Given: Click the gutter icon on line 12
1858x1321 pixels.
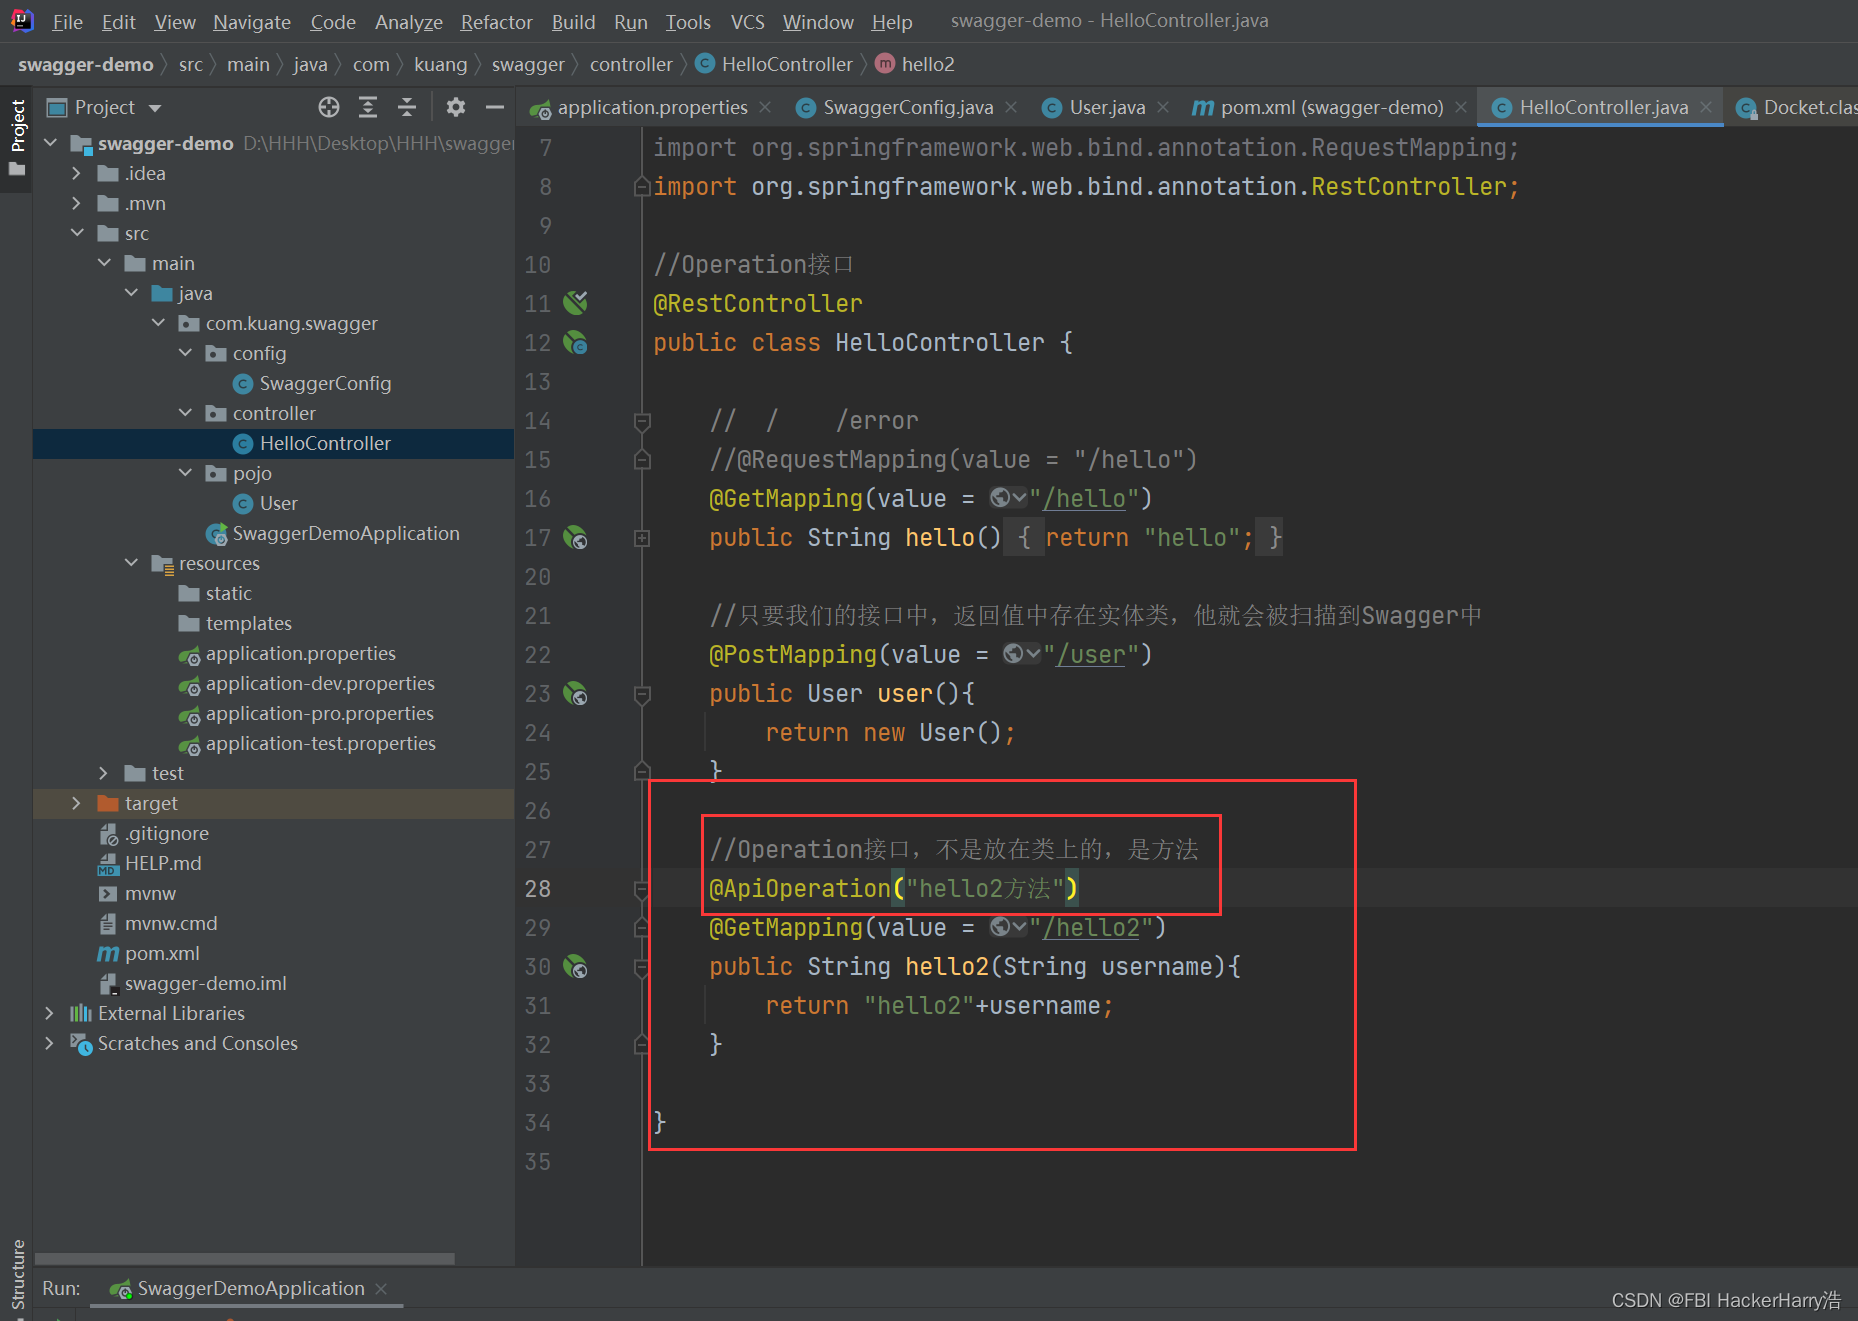Looking at the screenshot, I should pyautogui.click(x=575, y=342).
